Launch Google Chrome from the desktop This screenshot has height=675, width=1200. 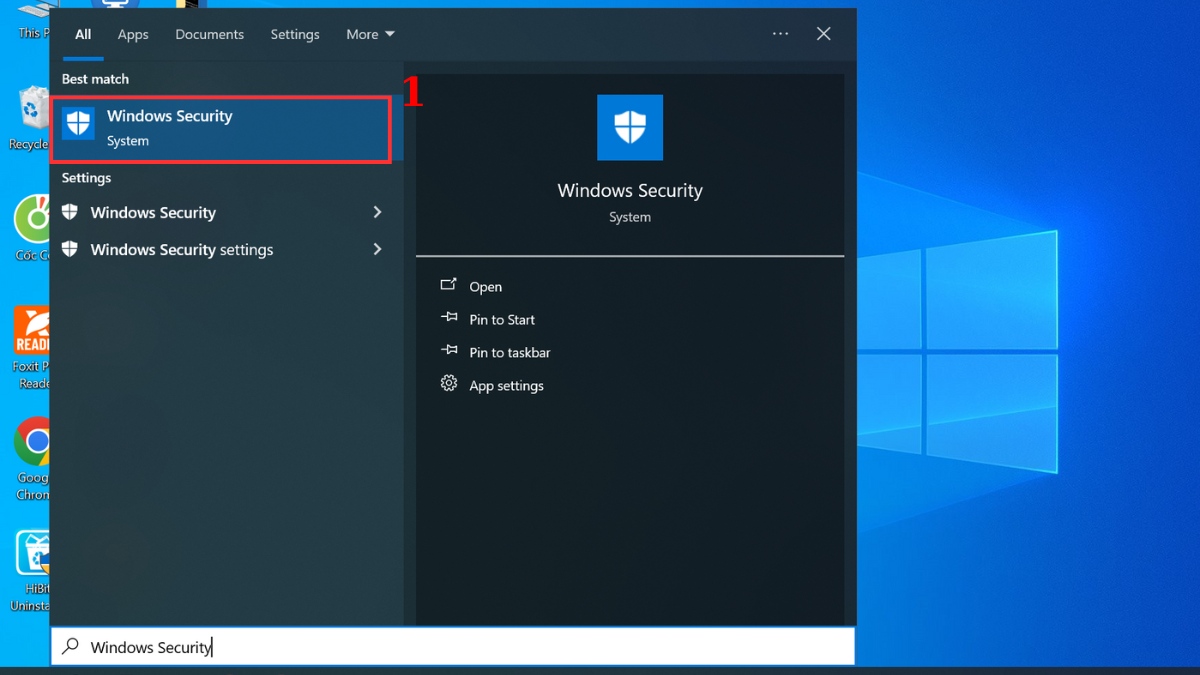pos(33,441)
